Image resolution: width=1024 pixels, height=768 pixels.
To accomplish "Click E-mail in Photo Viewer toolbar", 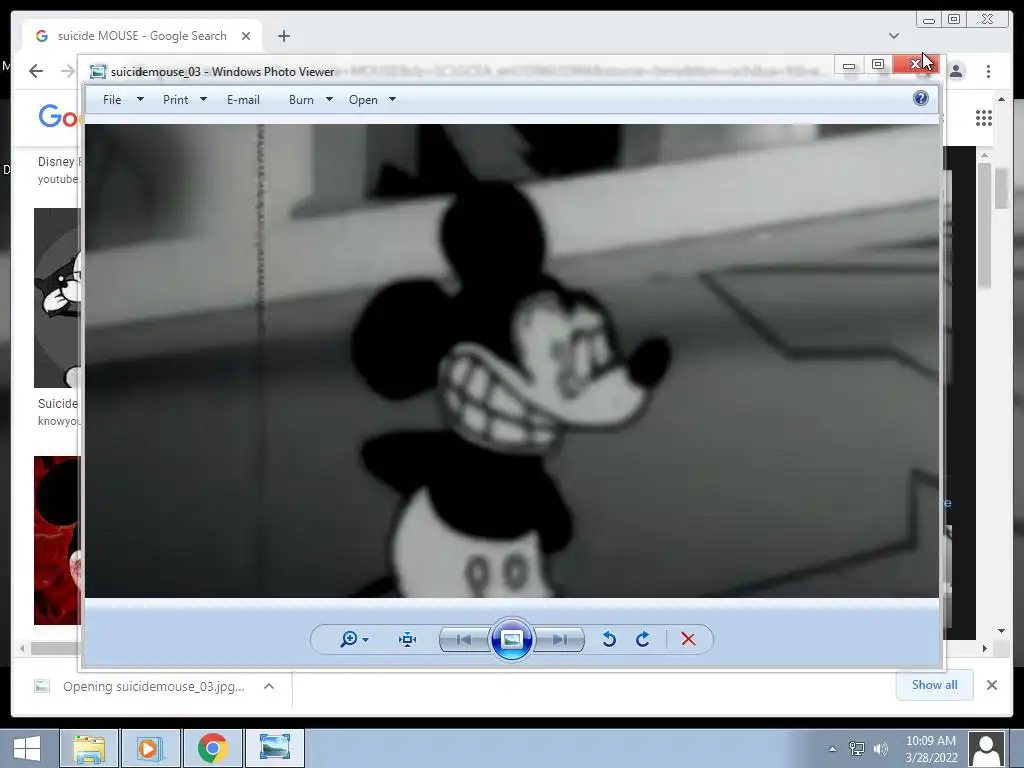I will point(243,100).
